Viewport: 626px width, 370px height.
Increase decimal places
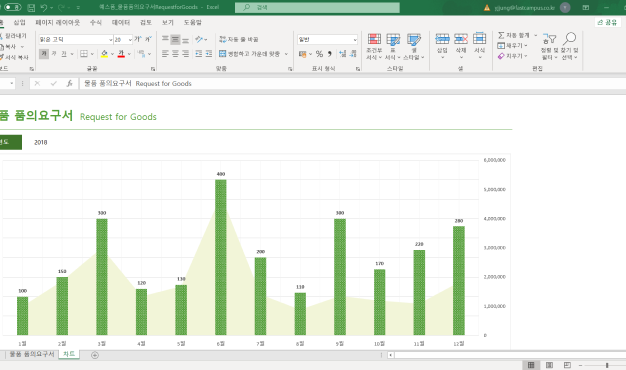(x=343, y=53)
